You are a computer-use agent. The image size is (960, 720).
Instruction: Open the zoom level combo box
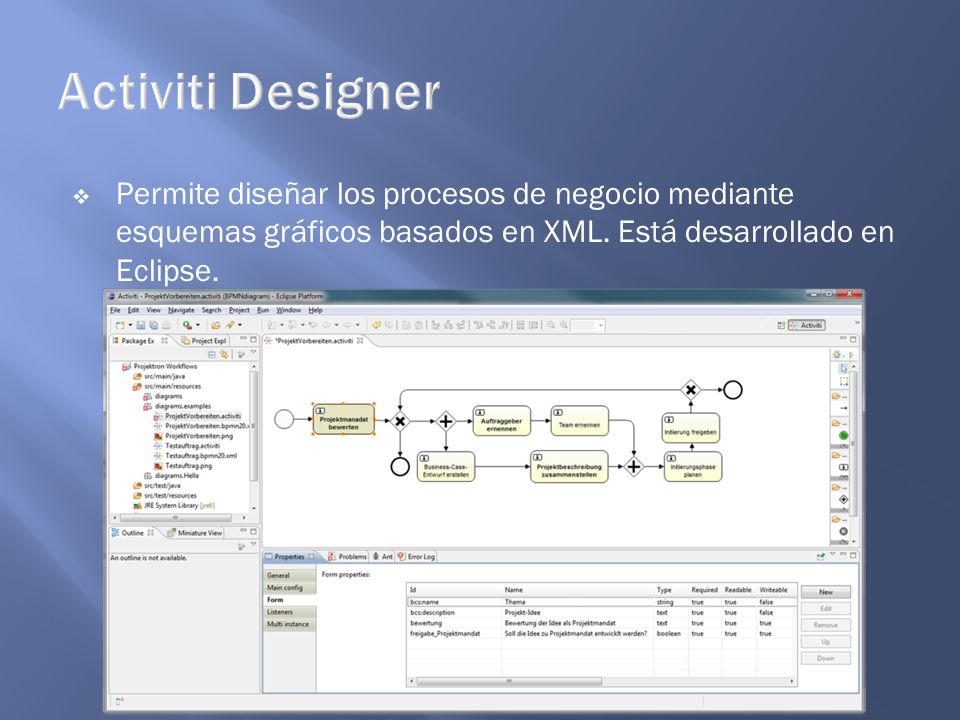tap(589, 325)
